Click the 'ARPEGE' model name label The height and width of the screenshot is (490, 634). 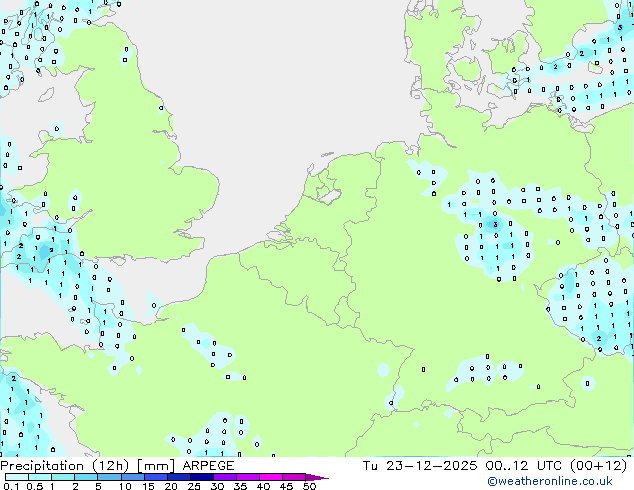point(208,466)
